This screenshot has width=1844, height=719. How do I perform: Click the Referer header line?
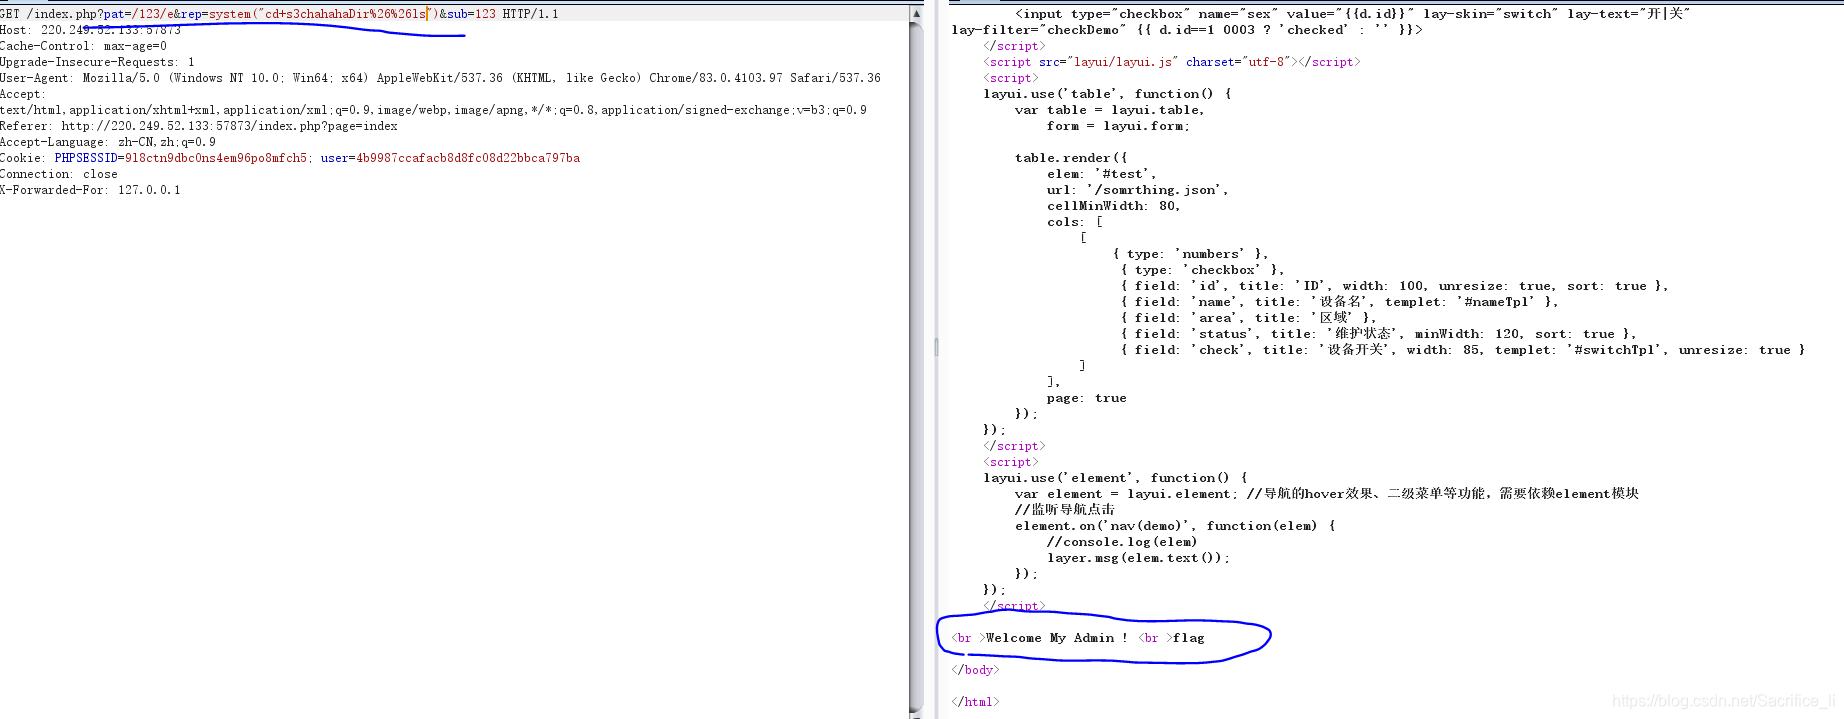[199, 126]
